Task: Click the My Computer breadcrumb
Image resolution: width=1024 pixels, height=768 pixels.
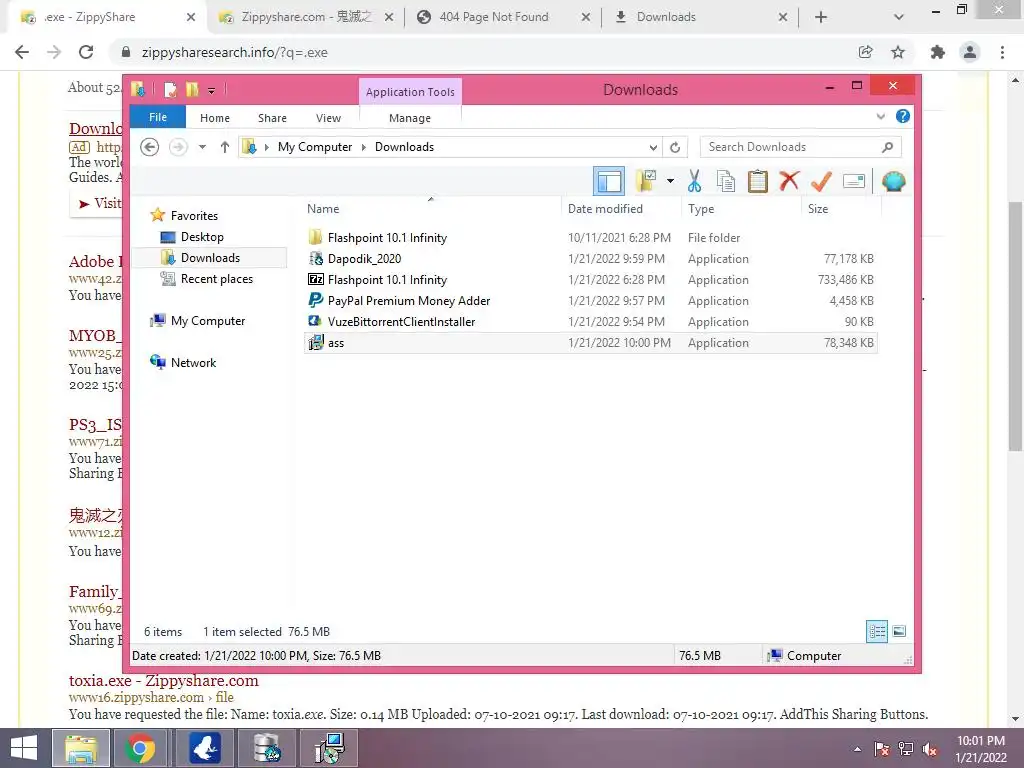Action: (x=315, y=147)
